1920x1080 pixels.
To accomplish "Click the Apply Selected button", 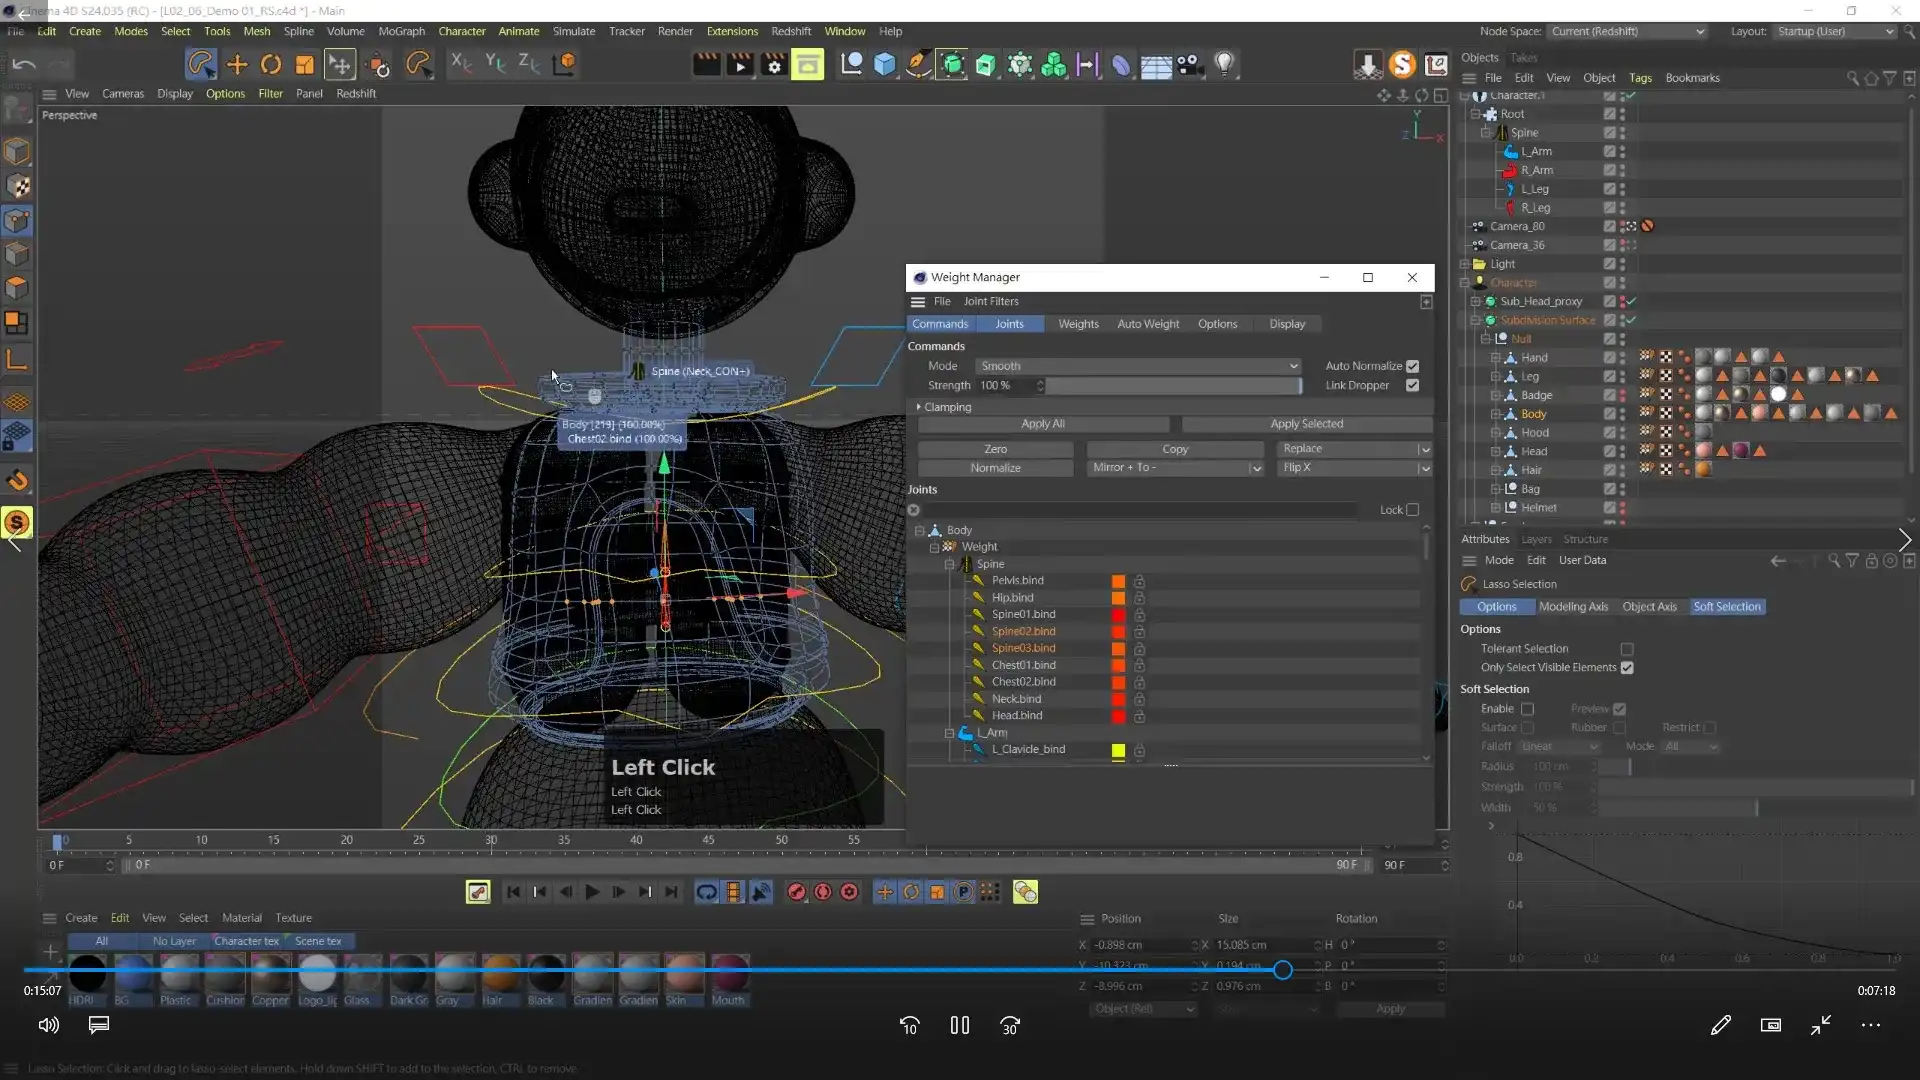I will pos(1306,424).
